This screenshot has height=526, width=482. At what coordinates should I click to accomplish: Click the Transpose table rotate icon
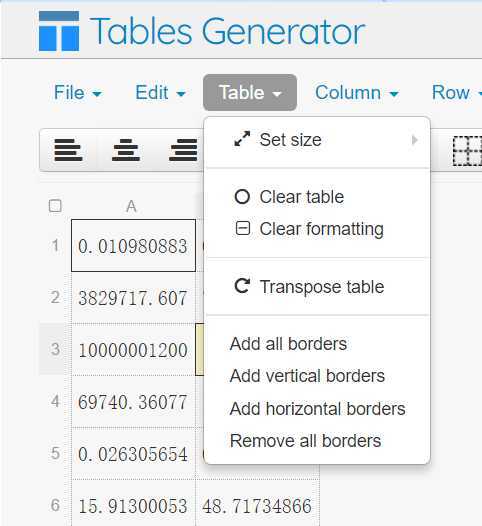(x=242, y=286)
